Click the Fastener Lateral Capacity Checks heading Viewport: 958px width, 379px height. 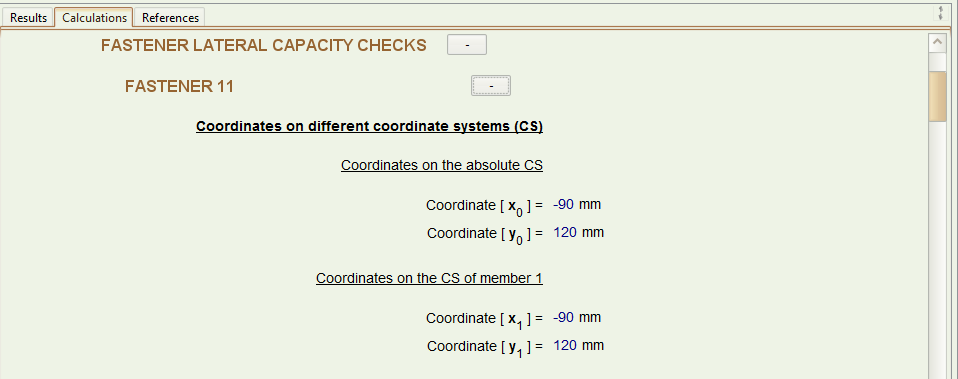263,45
